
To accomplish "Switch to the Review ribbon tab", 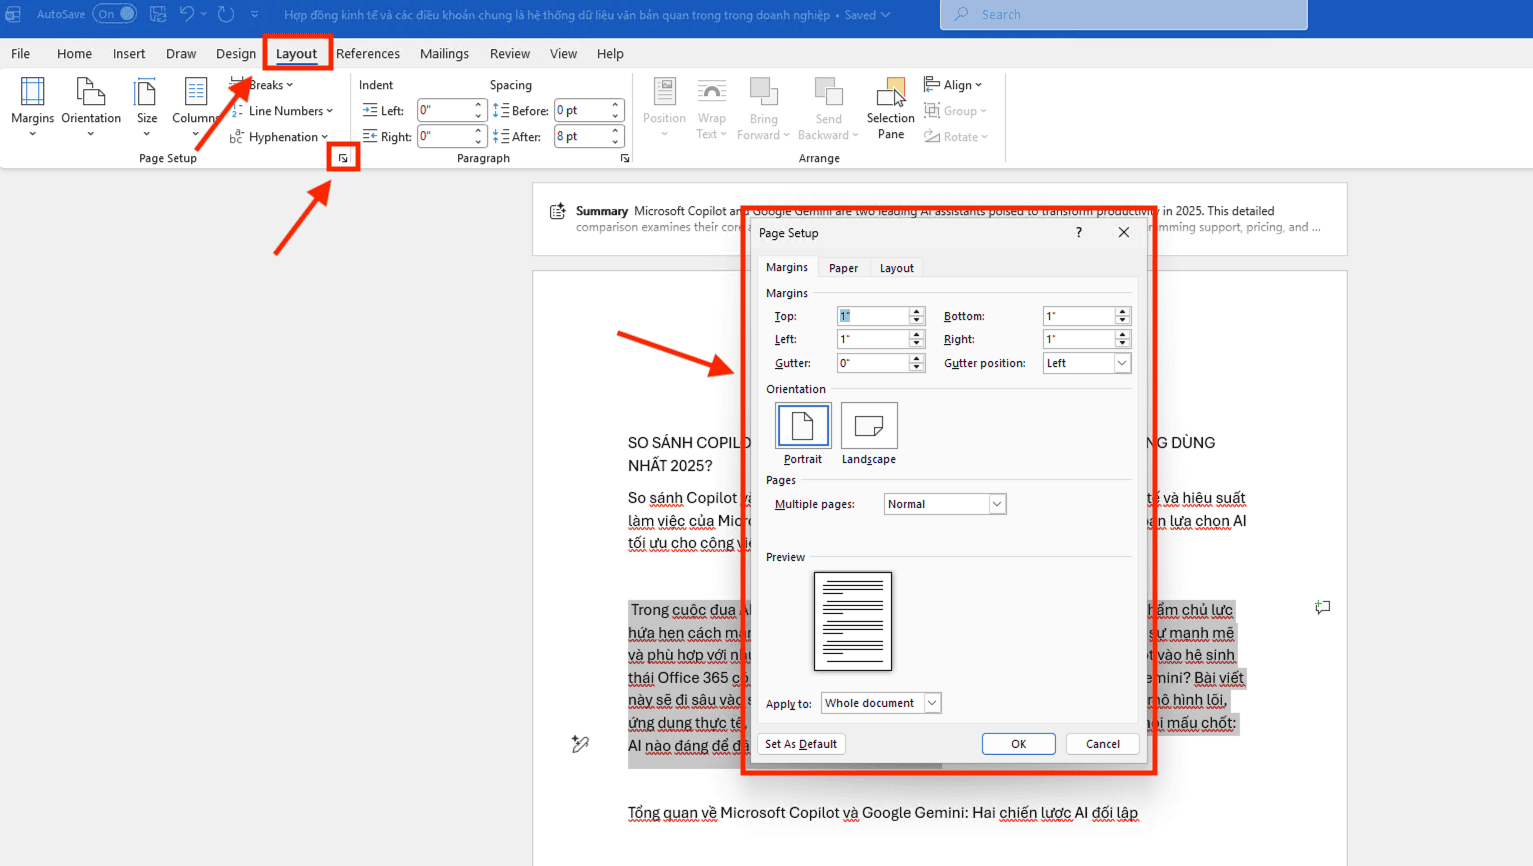I will pyautogui.click(x=510, y=54).
